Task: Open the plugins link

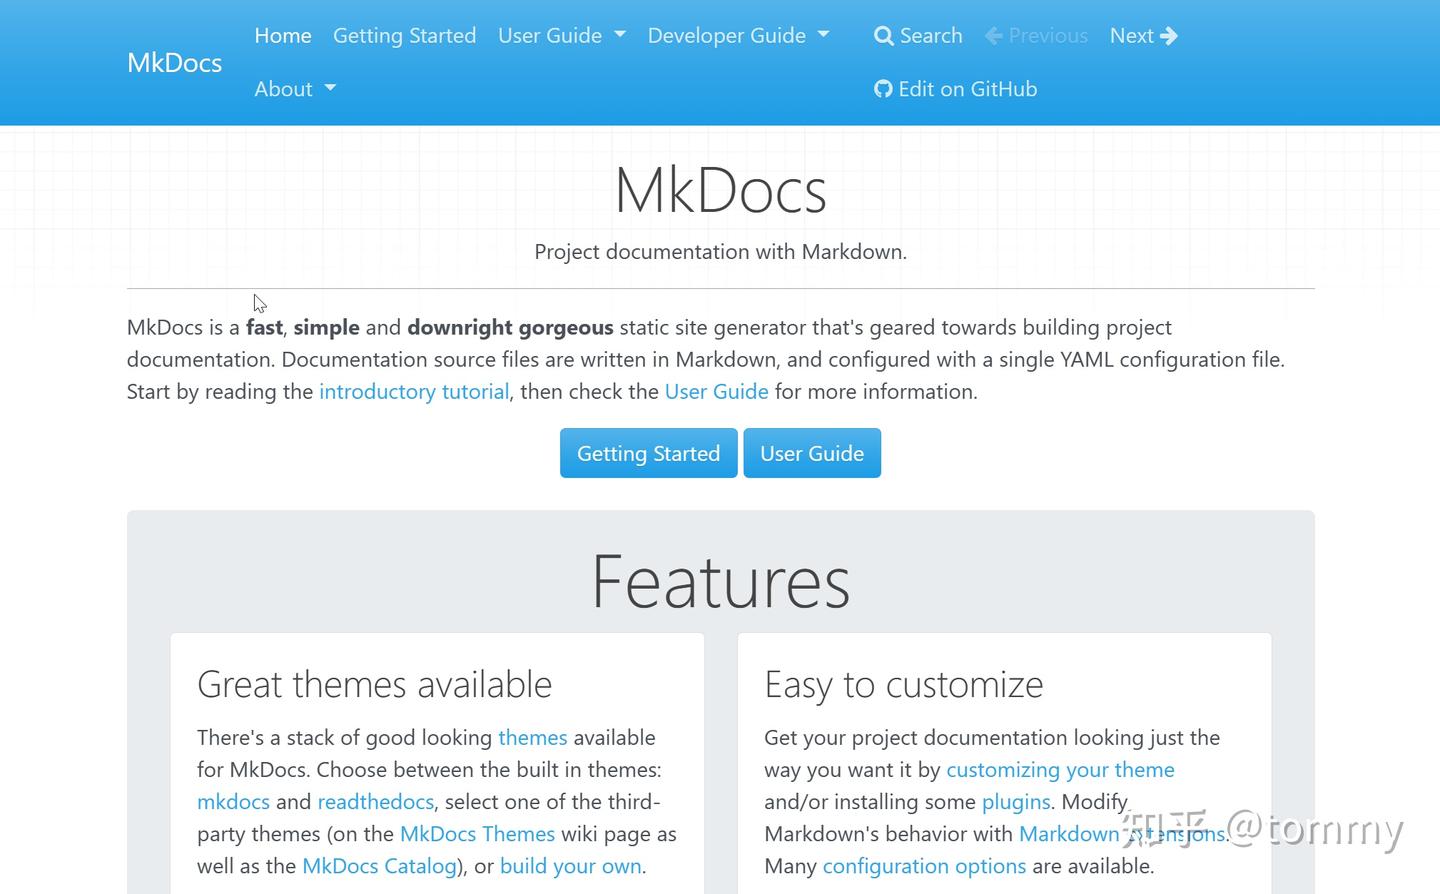Action: [x=1016, y=802]
